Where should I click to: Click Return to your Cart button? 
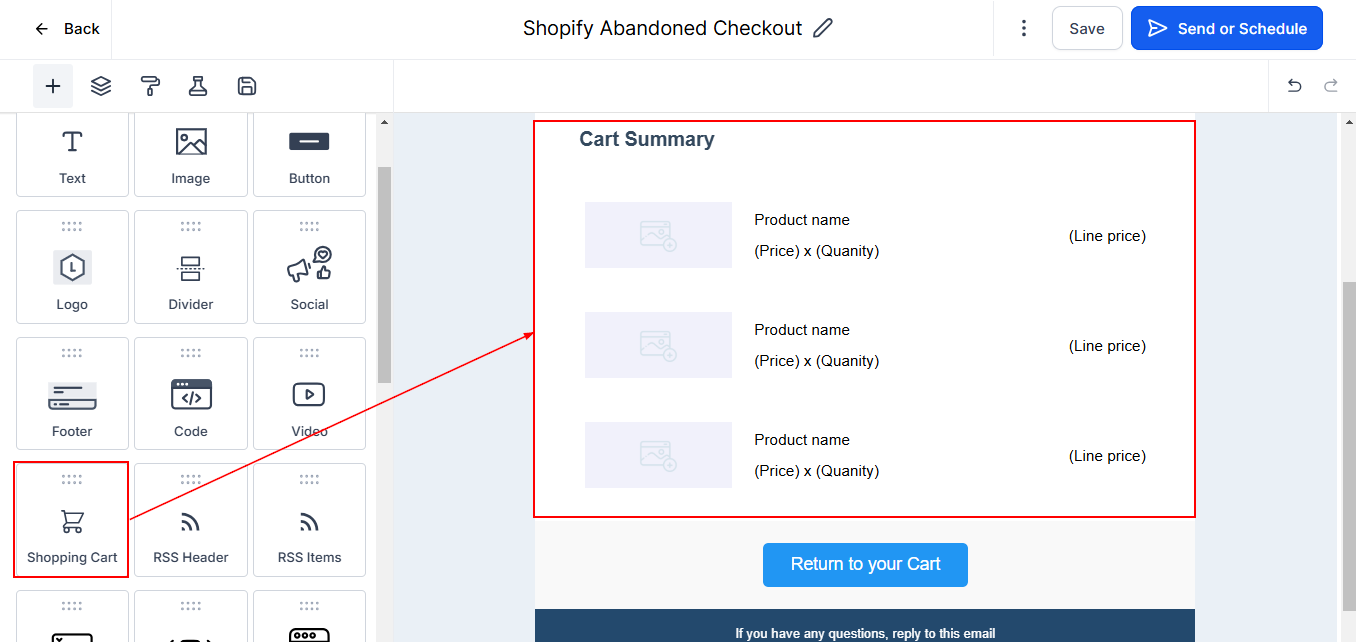[865, 565]
